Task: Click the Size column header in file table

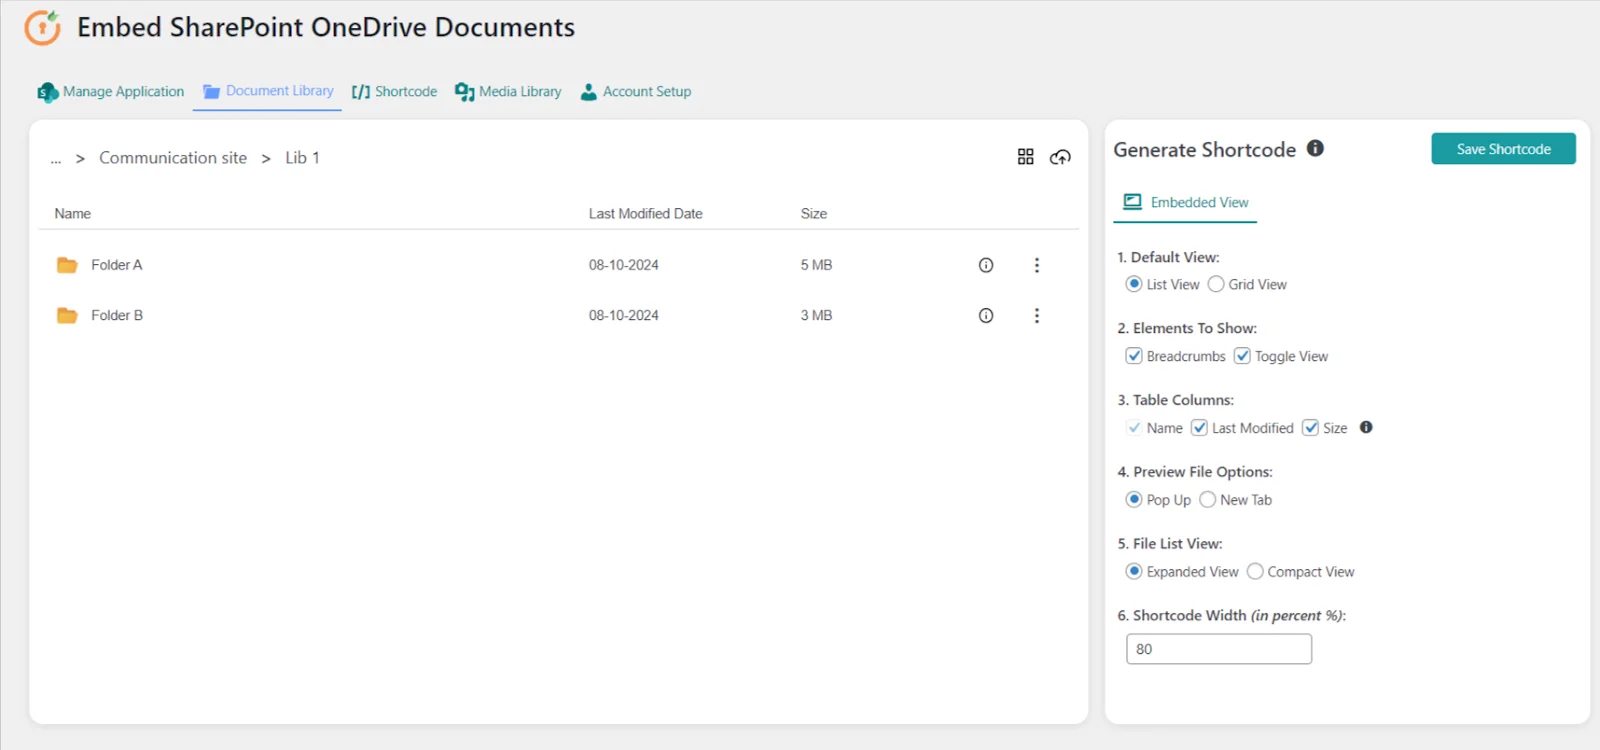Action: 814,214
